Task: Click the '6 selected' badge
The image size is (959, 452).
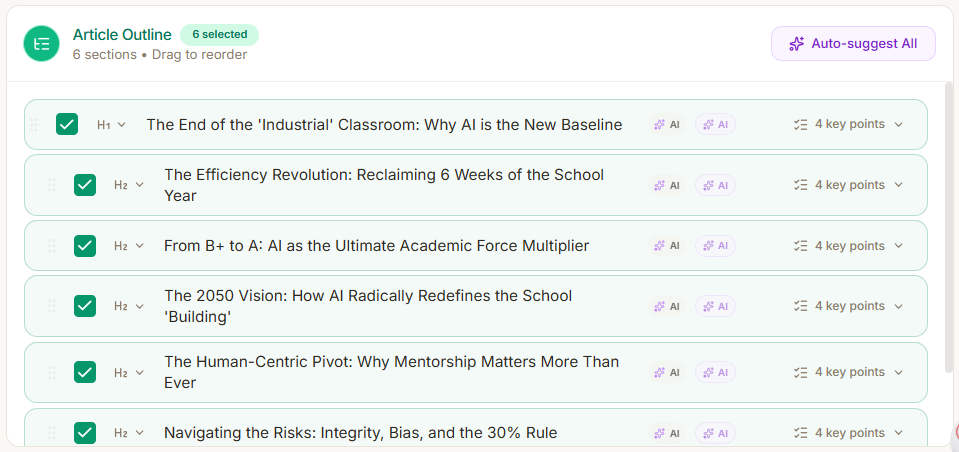Action: 219,35
